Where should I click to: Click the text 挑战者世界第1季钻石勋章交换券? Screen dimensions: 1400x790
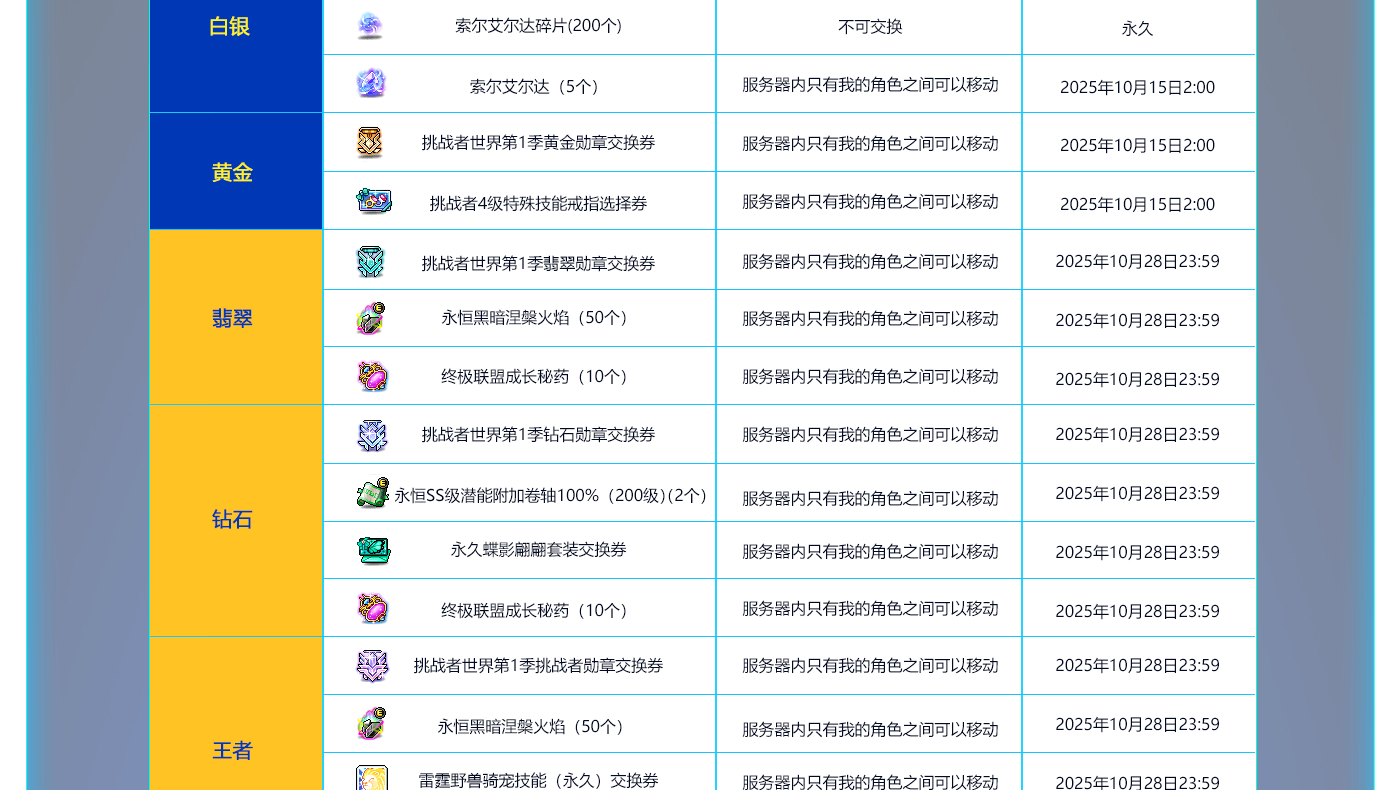pos(538,435)
